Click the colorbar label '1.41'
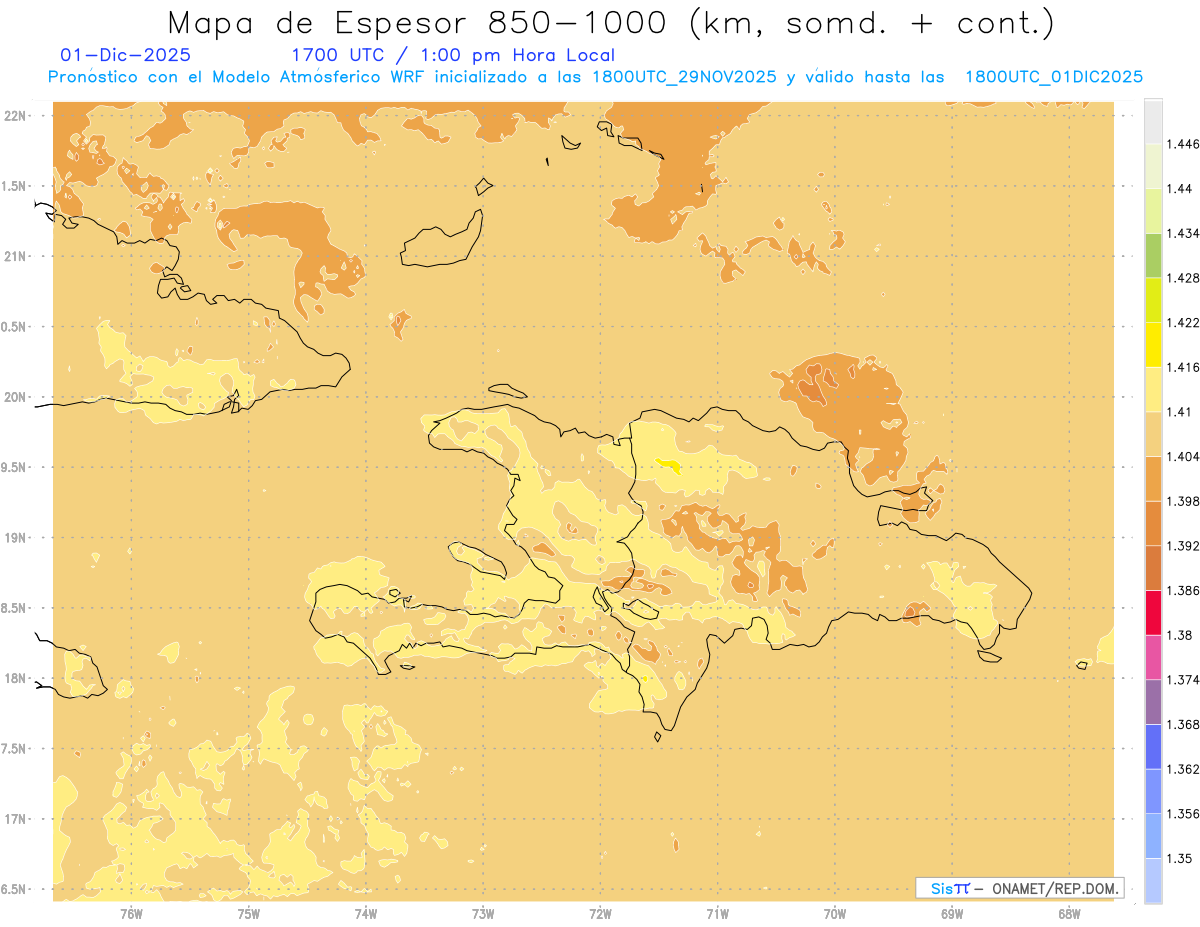 coord(1178,412)
